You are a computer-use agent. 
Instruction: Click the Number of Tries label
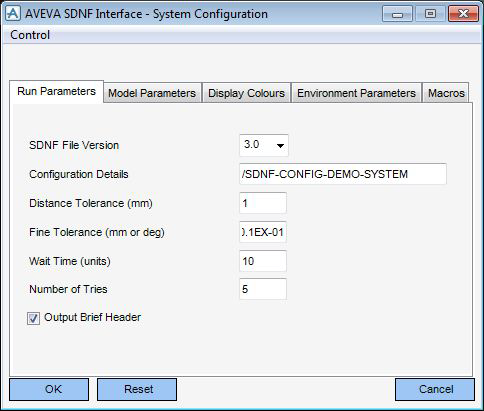pyautogui.click(x=68, y=289)
